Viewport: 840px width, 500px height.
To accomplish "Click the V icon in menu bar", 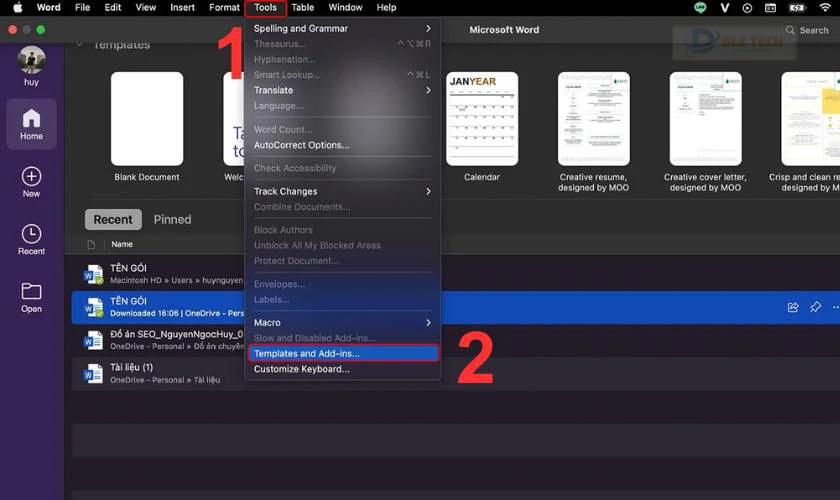I will click(x=724, y=8).
